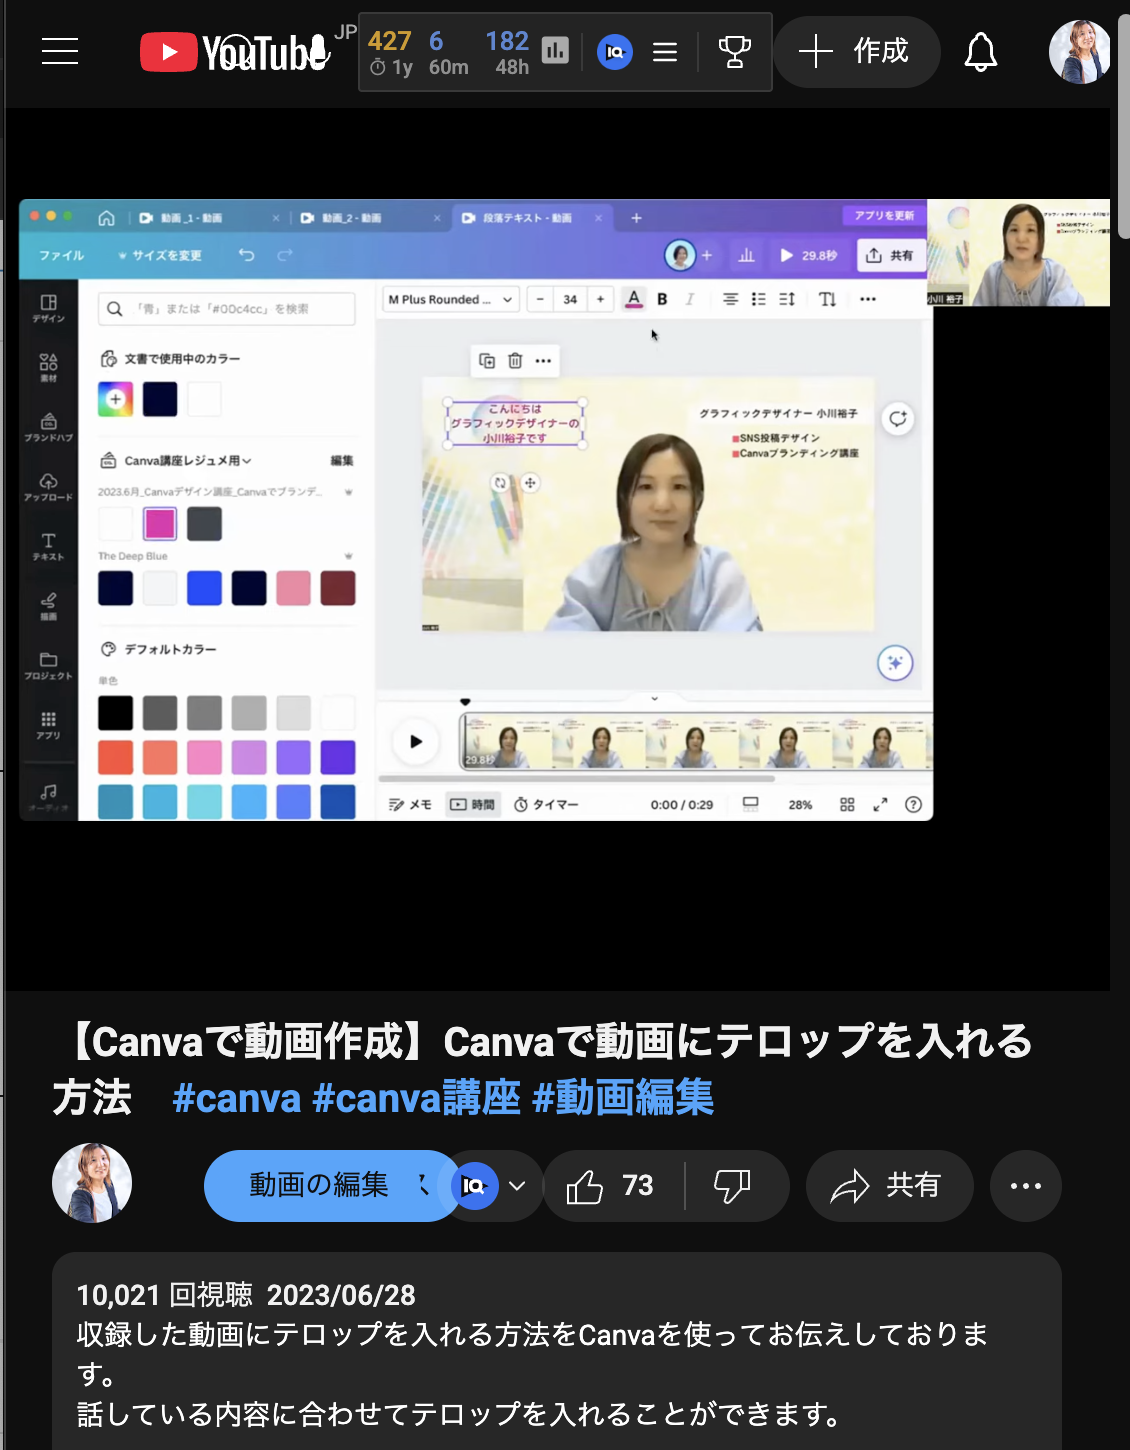Click the blue vidIQ logo icon in the top bar

(615, 51)
